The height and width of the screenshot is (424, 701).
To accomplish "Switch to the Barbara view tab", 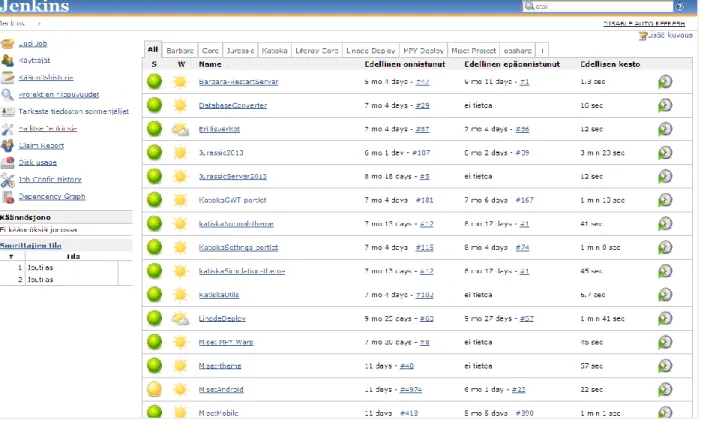I will pyautogui.click(x=180, y=51).
